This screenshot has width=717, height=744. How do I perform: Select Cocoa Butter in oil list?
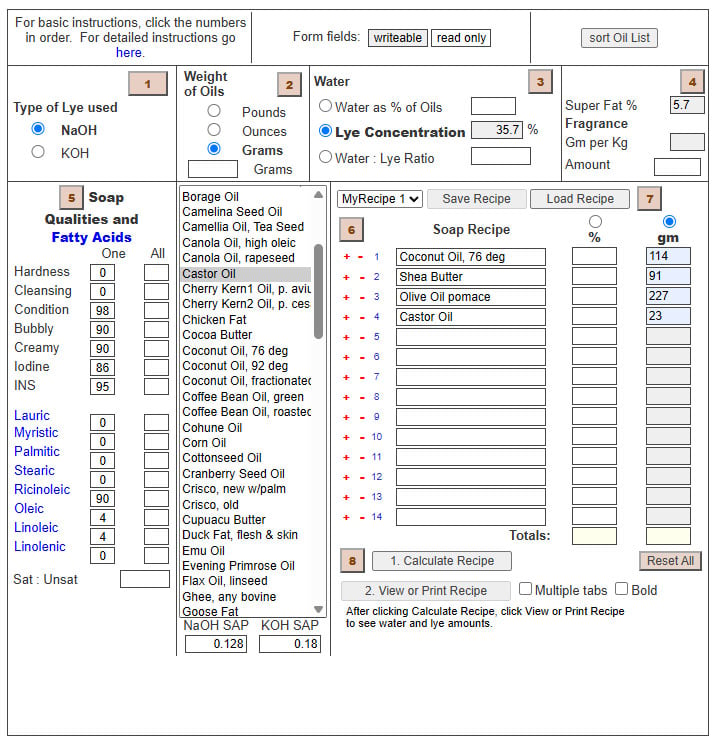[246, 335]
